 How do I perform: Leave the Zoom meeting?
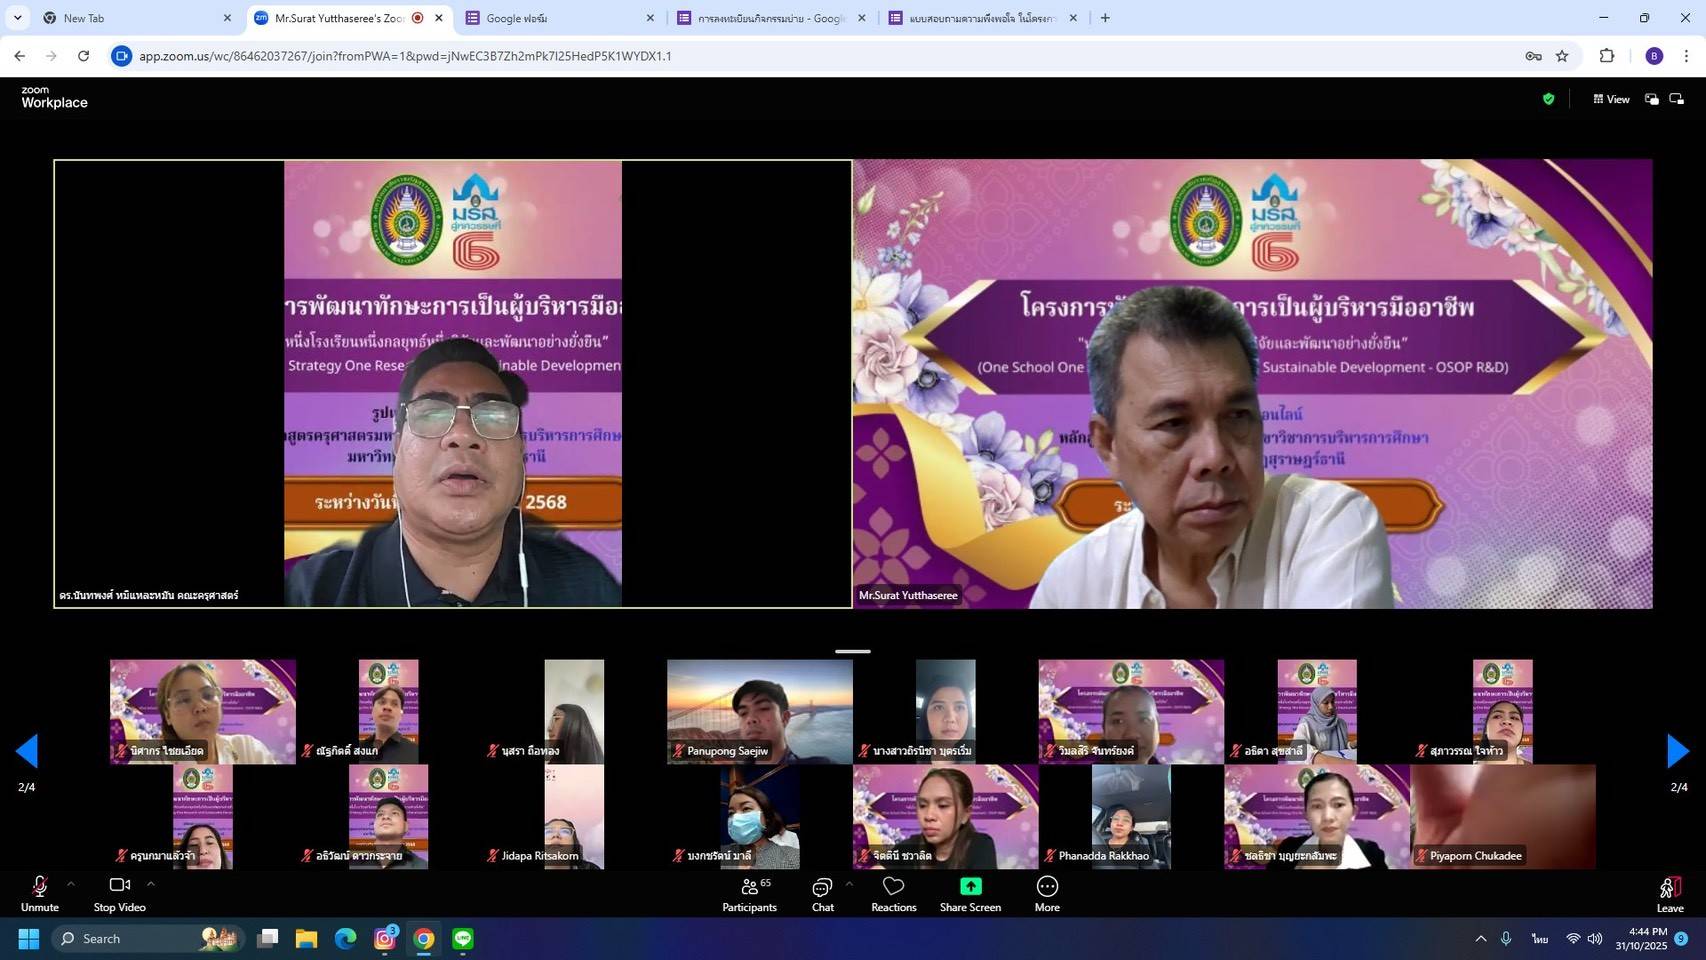click(x=1669, y=894)
